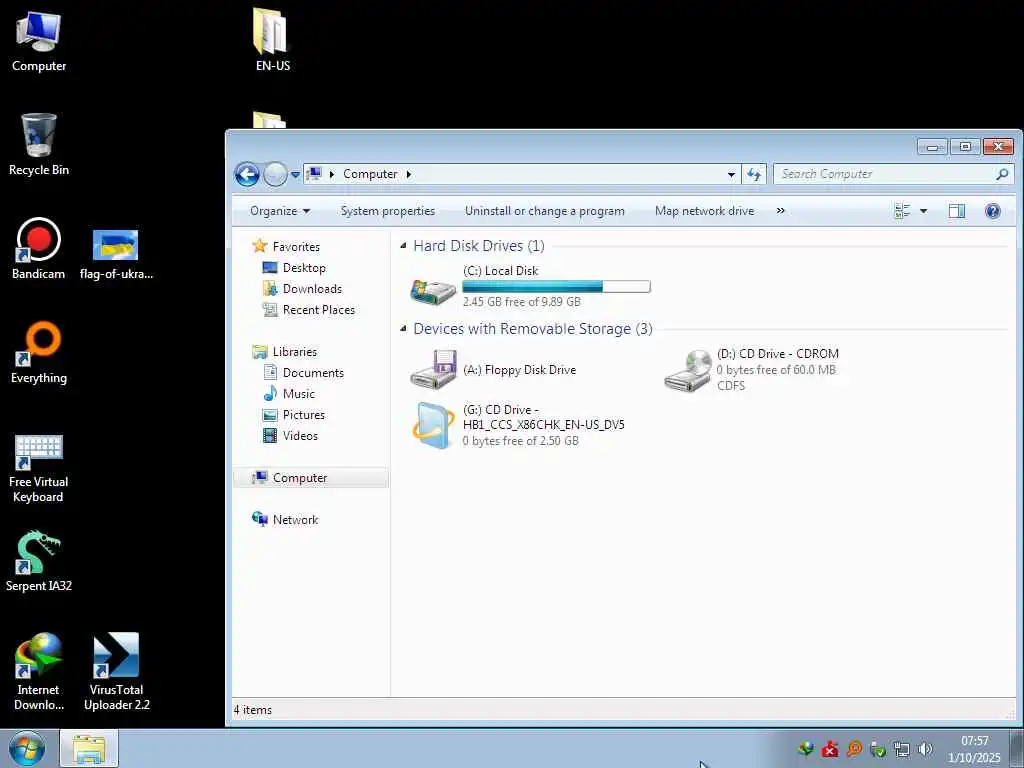Image resolution: width=1024 pixels, height=768 pixels.
Task: Click the Search Computer input field
Action: click(x=884, y=174)
